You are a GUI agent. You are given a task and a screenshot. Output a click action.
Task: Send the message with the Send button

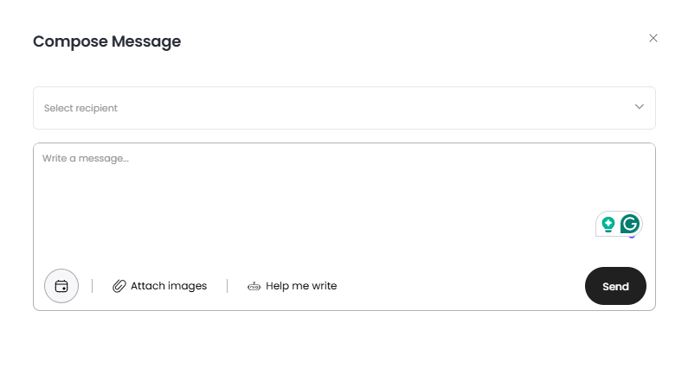616,286
